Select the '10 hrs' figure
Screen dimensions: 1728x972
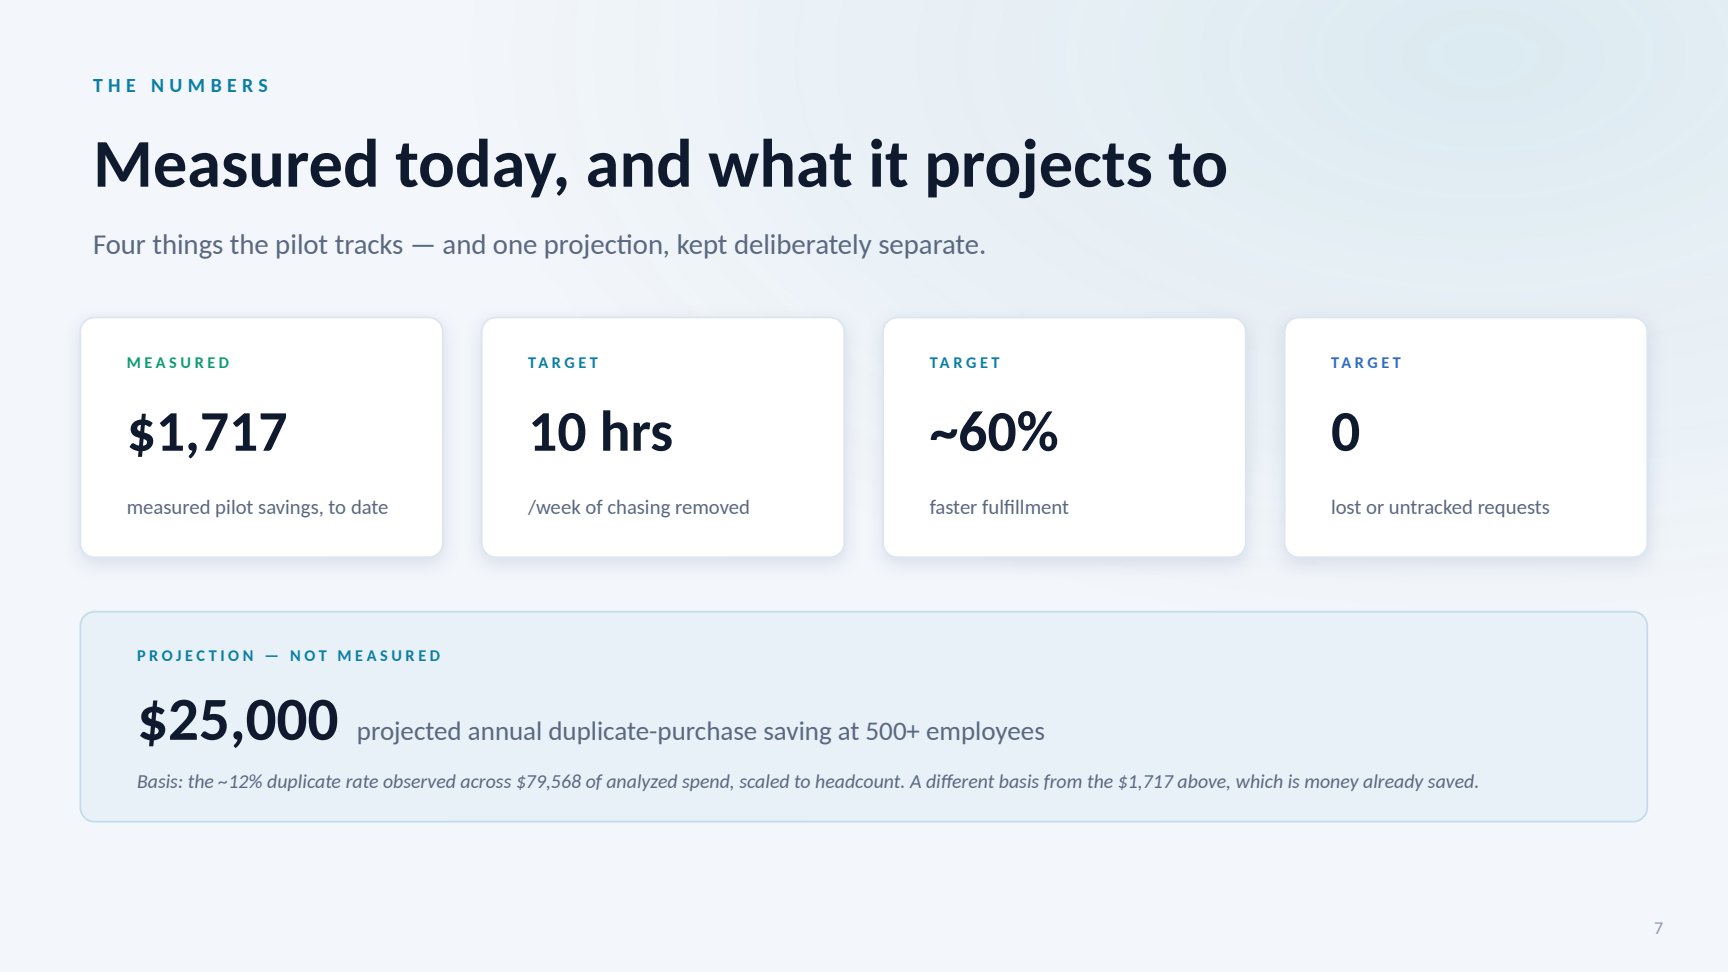click(601, 433)
